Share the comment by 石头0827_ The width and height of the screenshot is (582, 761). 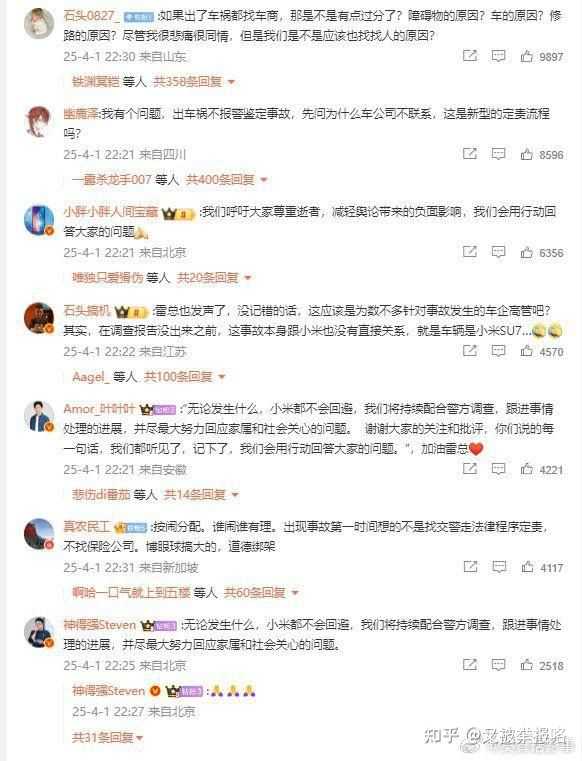pyautogui.click(x=469, y=56)
